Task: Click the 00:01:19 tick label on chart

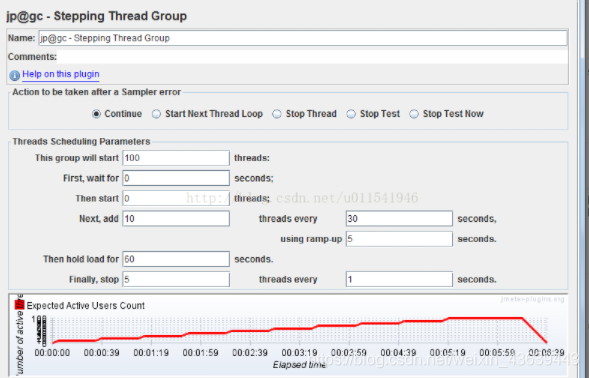Action: [x=151, y=353]
